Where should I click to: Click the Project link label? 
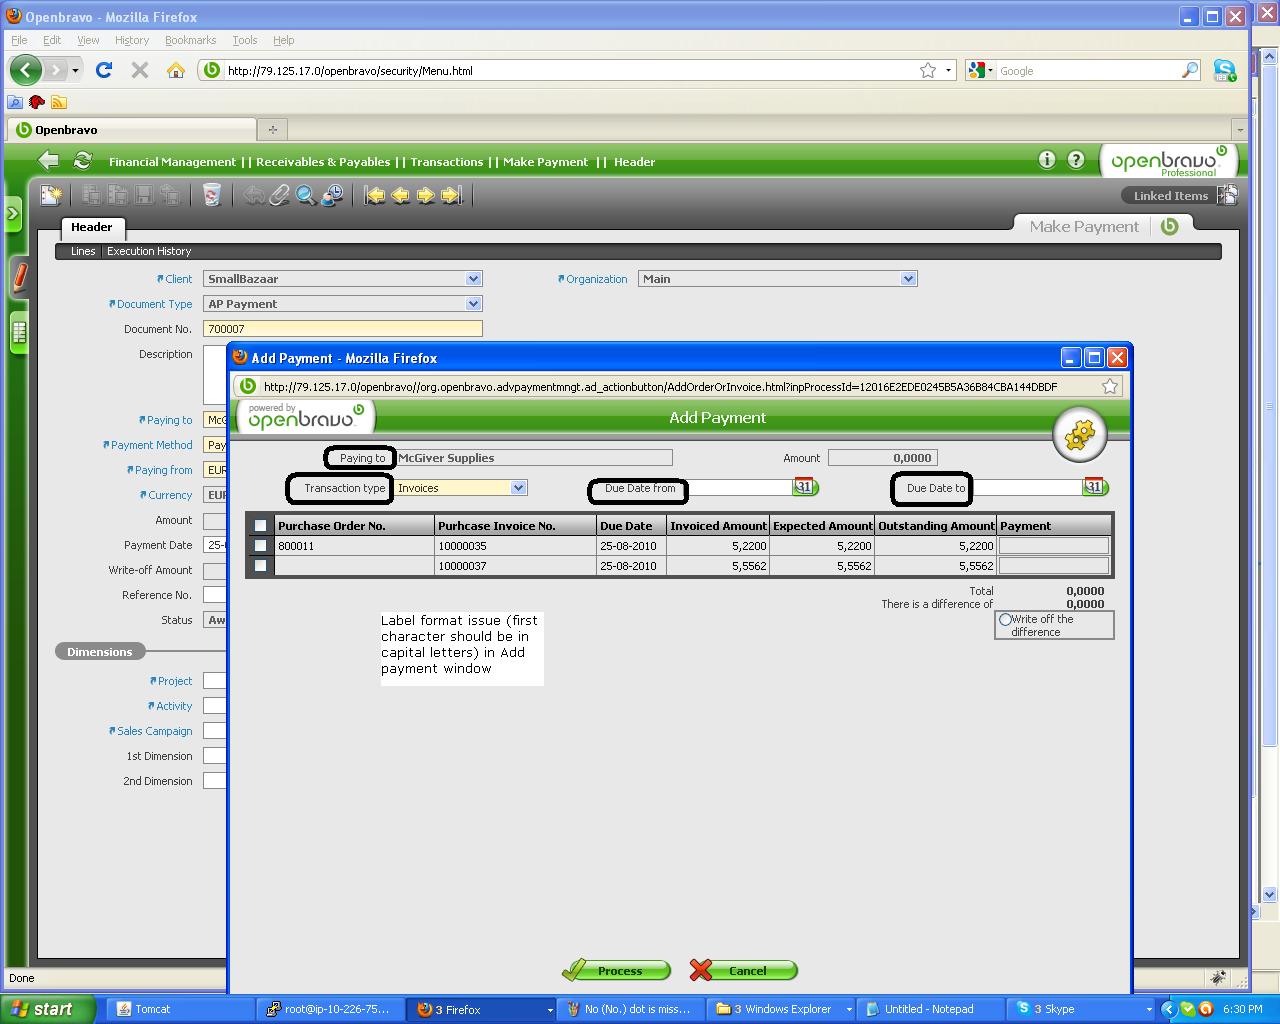174,681
